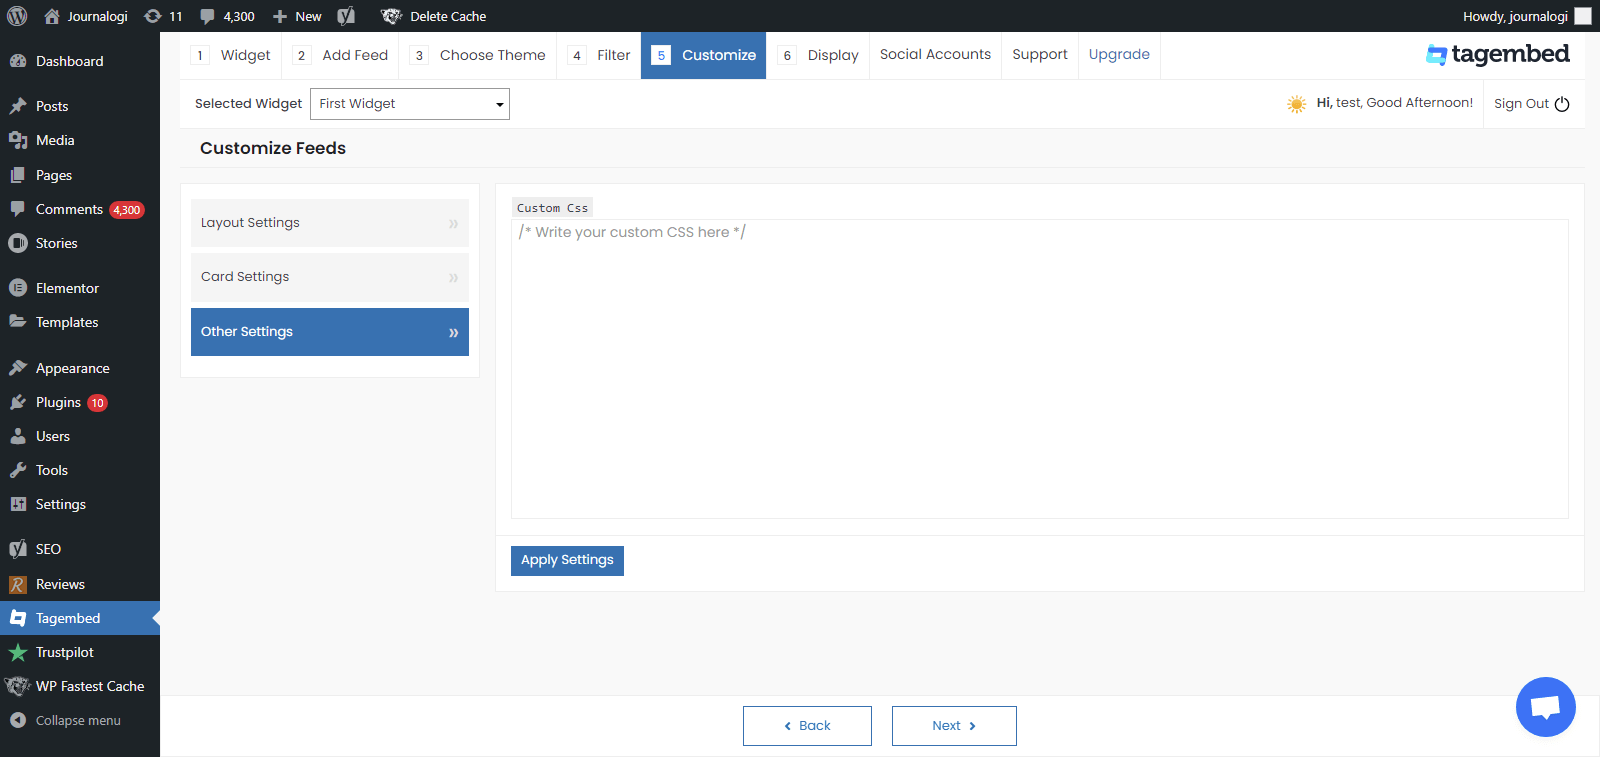
Task: Open the Plugins page
Action: [80, 402]
